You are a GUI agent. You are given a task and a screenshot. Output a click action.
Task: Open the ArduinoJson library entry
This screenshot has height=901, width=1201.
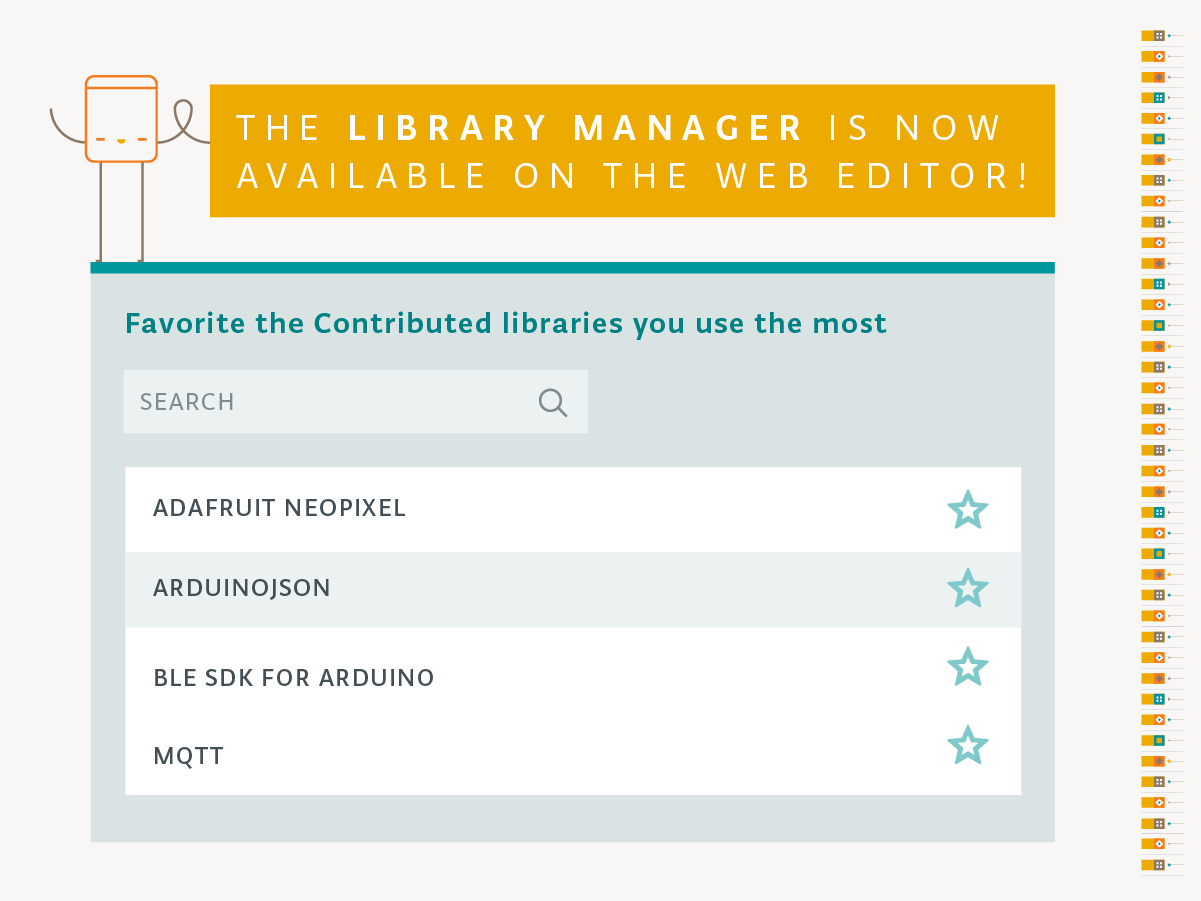click(x=241, y=588)
